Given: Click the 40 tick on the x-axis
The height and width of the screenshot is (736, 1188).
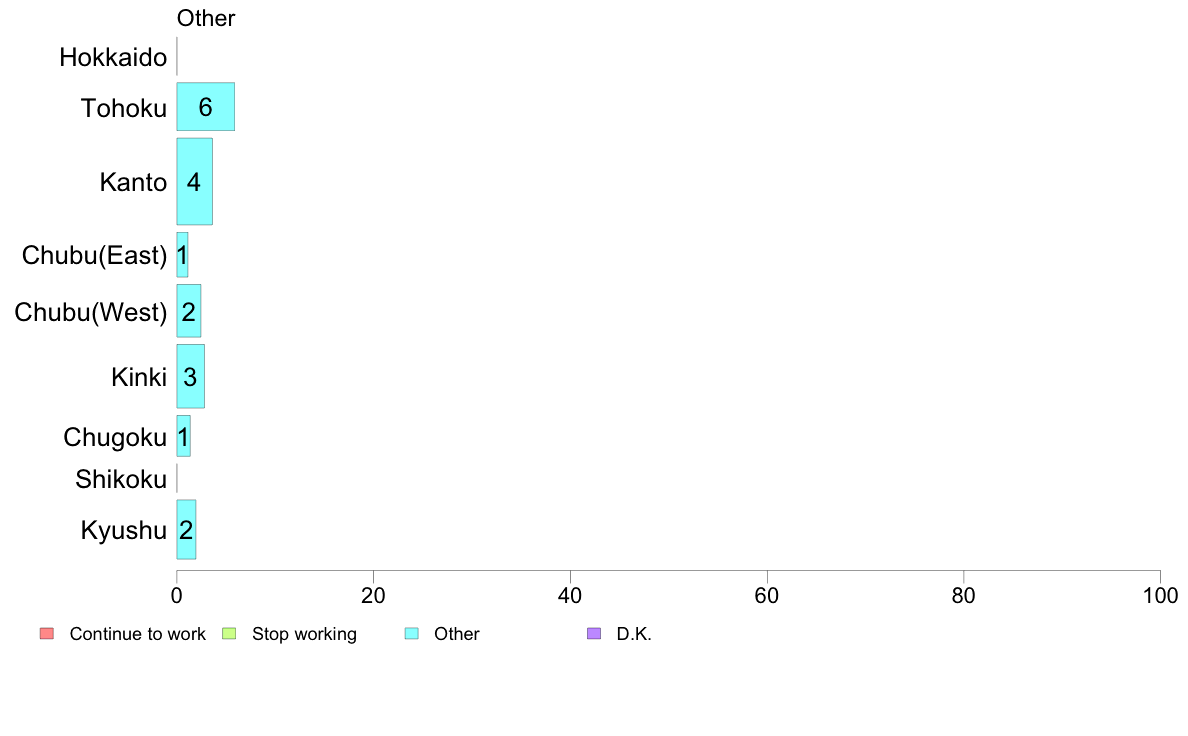Looking at the screenshot, I should tap(570, 596).
